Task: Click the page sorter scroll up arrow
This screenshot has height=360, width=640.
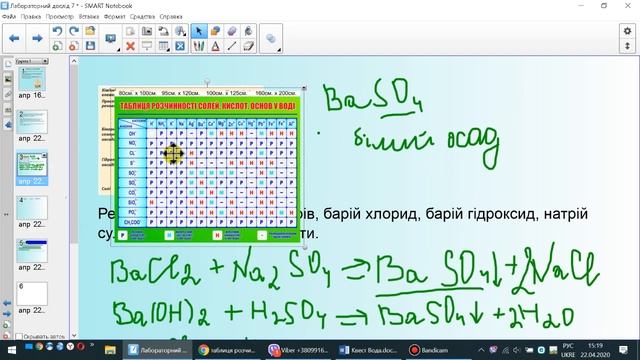Action: pos(74,61)
